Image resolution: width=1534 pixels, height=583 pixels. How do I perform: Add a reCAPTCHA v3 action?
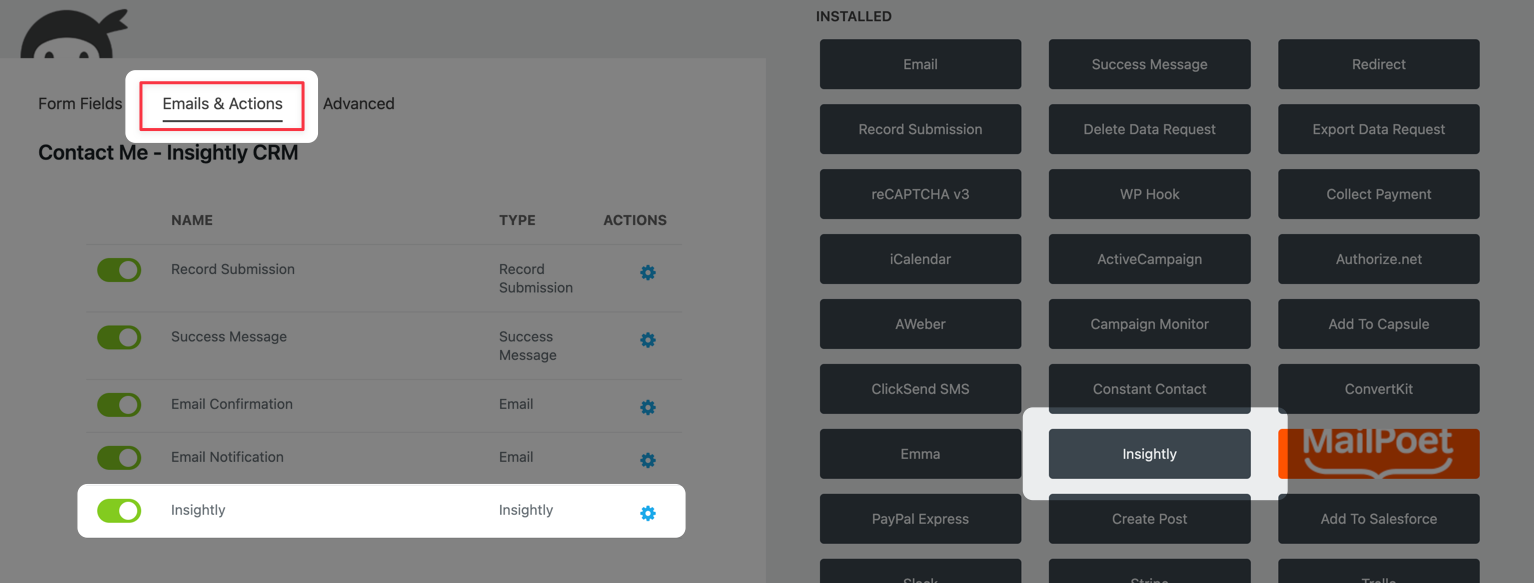point(920,194)
